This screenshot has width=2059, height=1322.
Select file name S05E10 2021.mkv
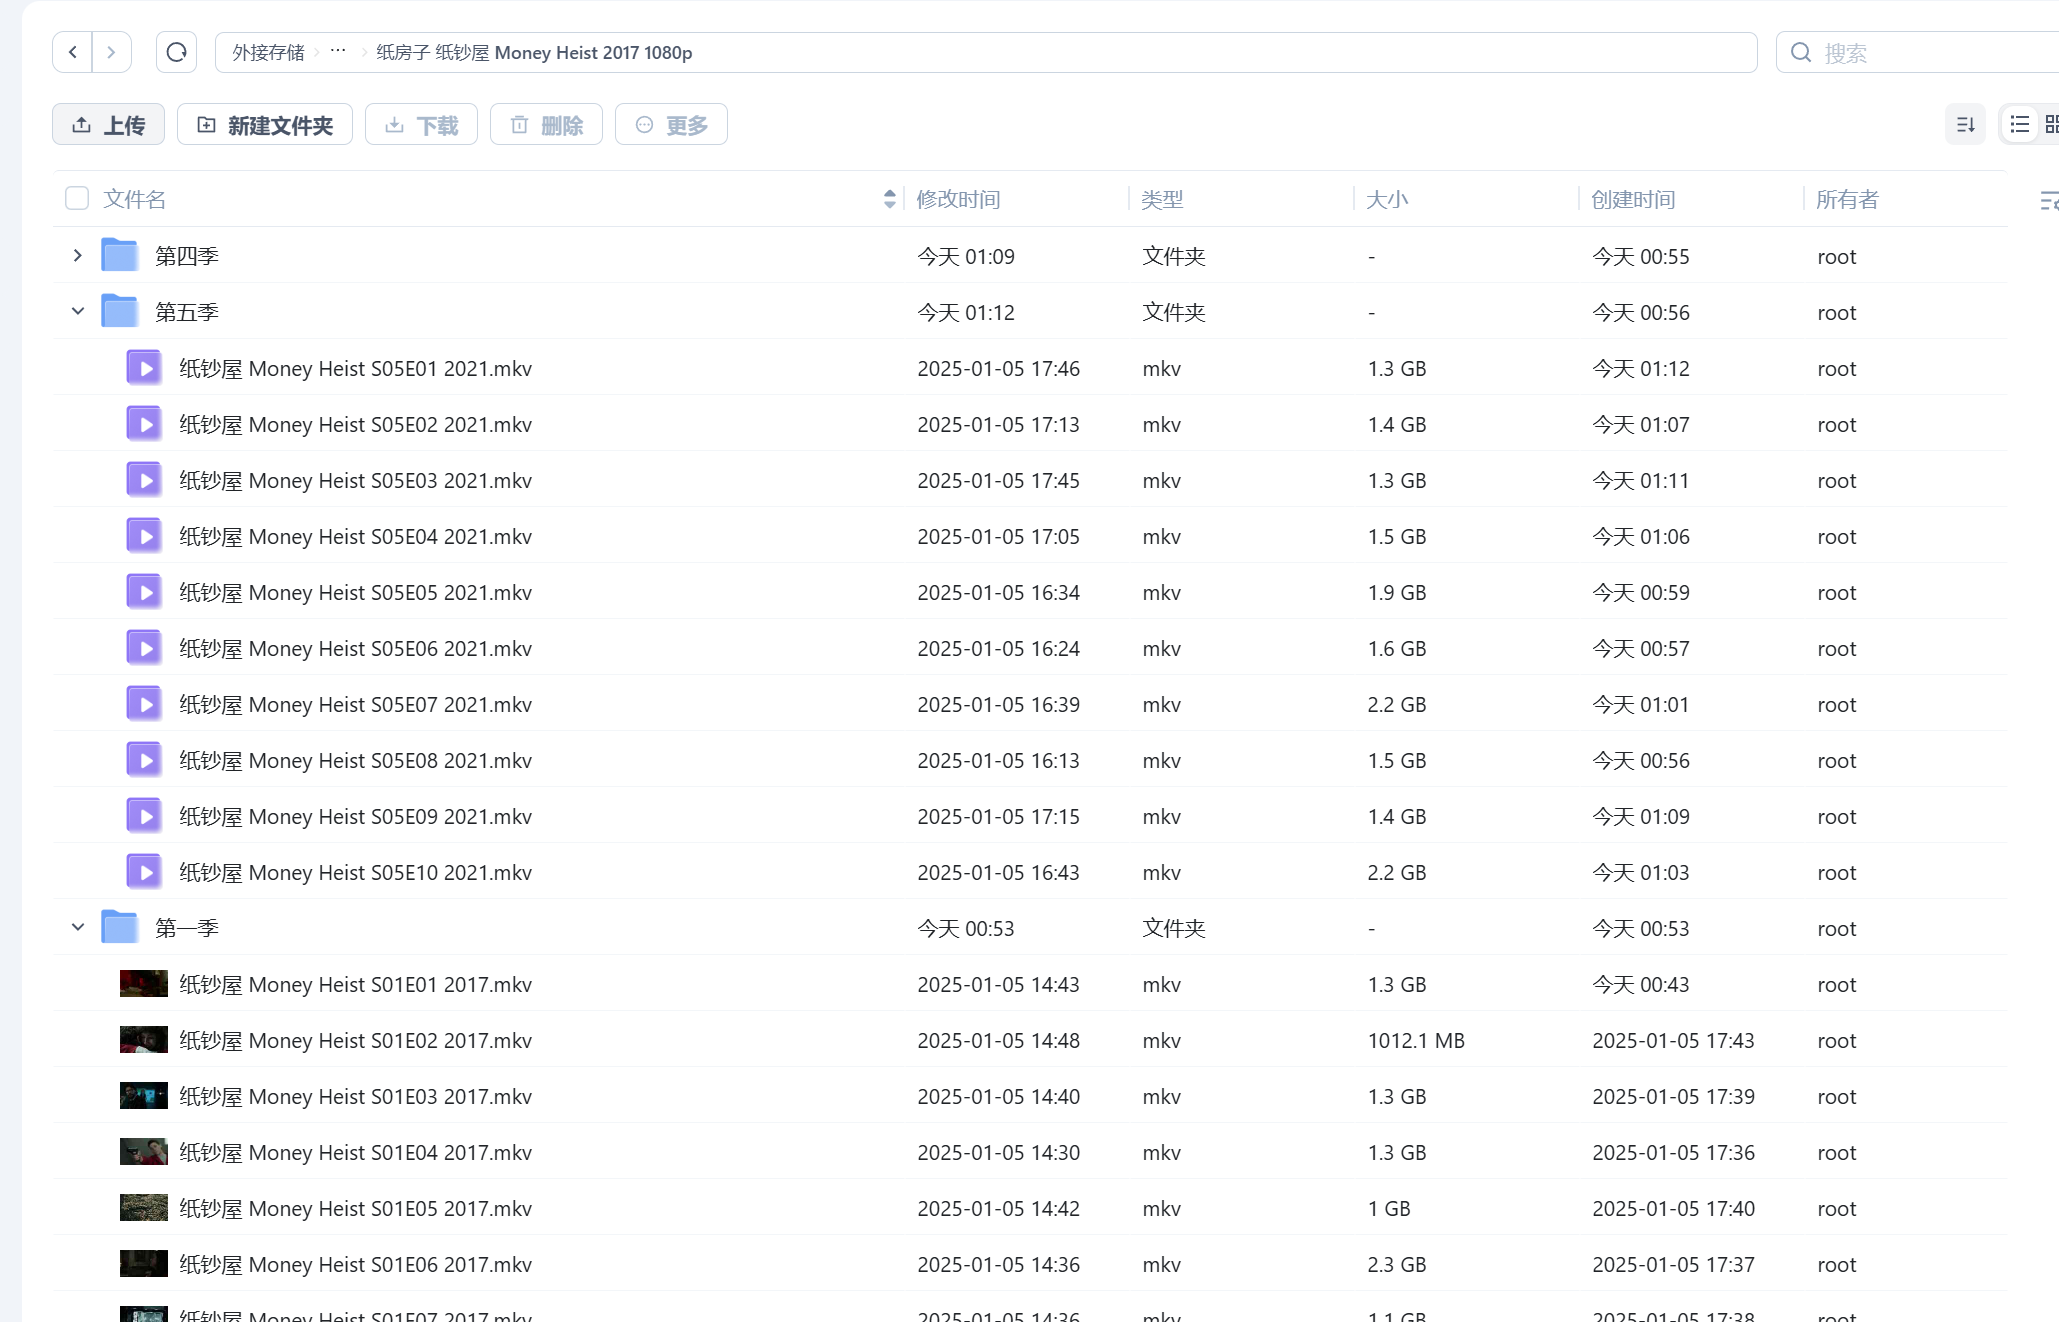pyautogui.click(x=355, y=872)
